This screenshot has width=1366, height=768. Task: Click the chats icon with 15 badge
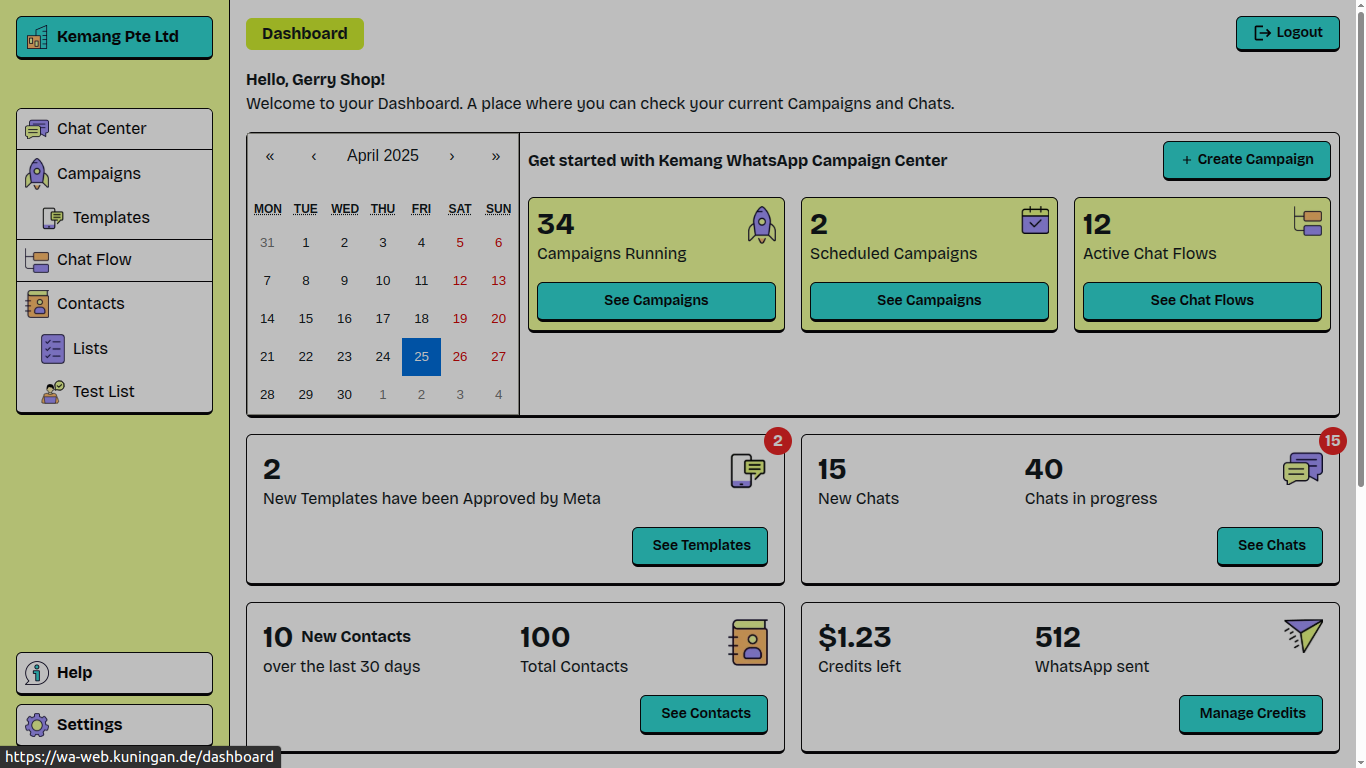click(x=1303, y=468)
